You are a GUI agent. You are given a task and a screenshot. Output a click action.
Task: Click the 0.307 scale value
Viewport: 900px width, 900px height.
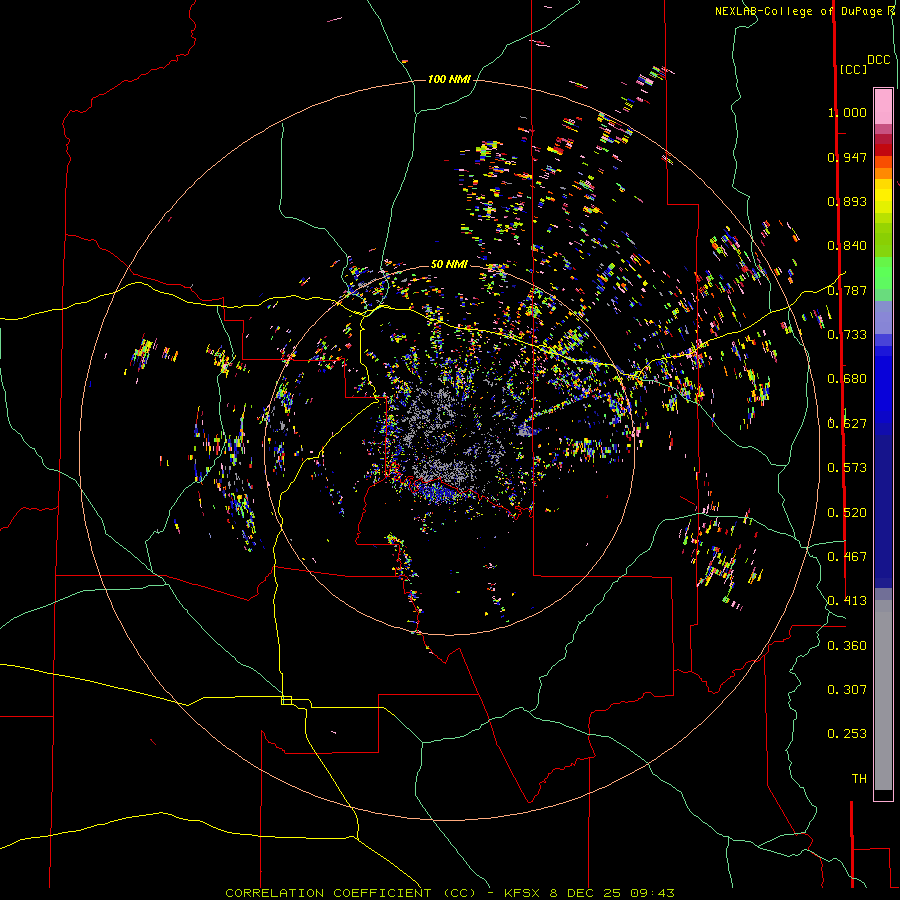point(847,690)
